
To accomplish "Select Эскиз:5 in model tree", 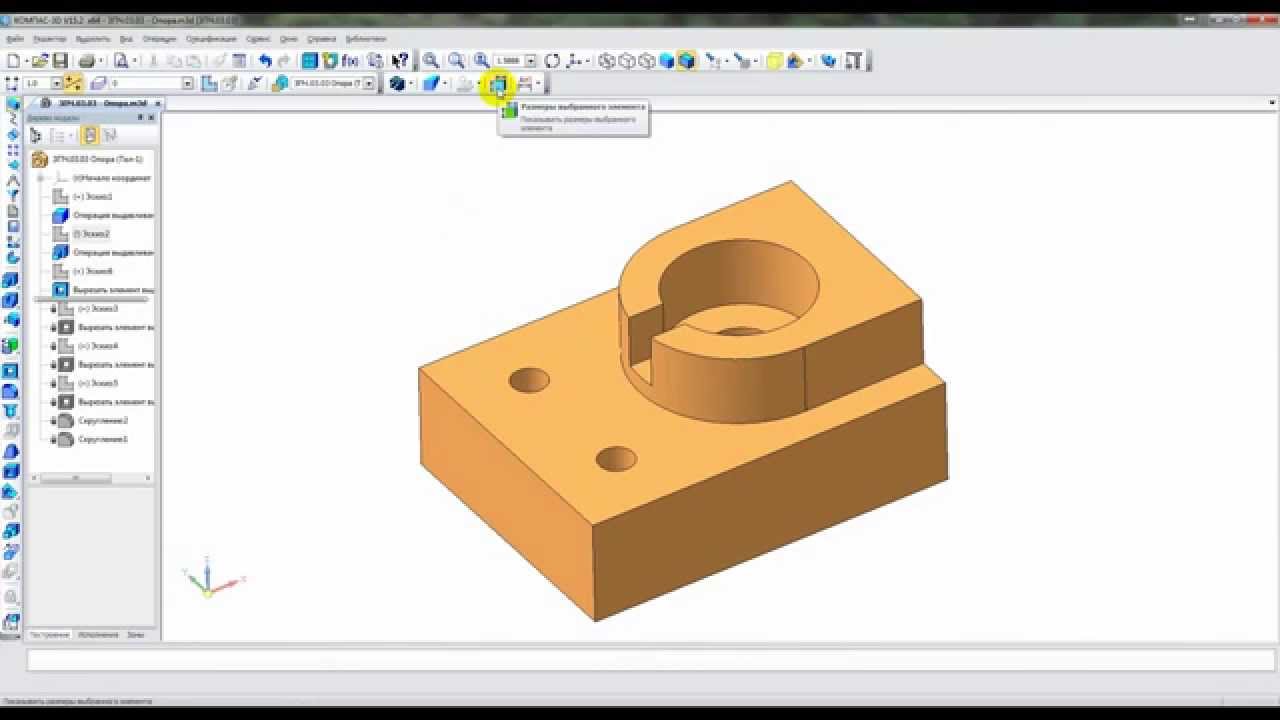I will (98, 383).
